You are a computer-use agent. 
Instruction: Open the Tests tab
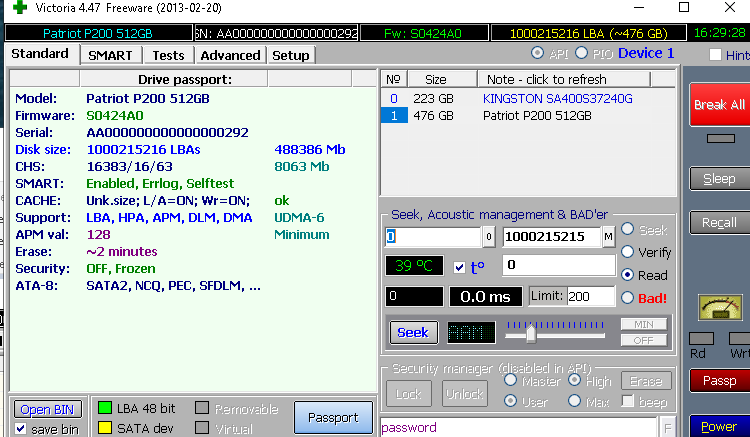click(x=168, y=55)
